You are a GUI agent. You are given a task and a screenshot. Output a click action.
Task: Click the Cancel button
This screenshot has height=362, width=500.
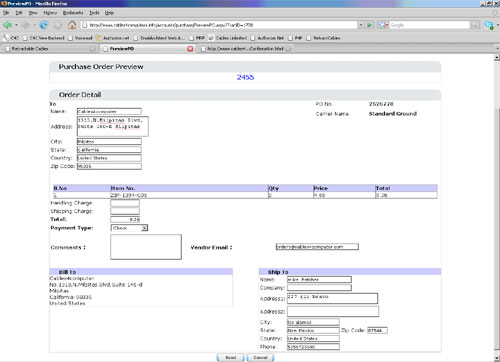click(x=260, y=358)
